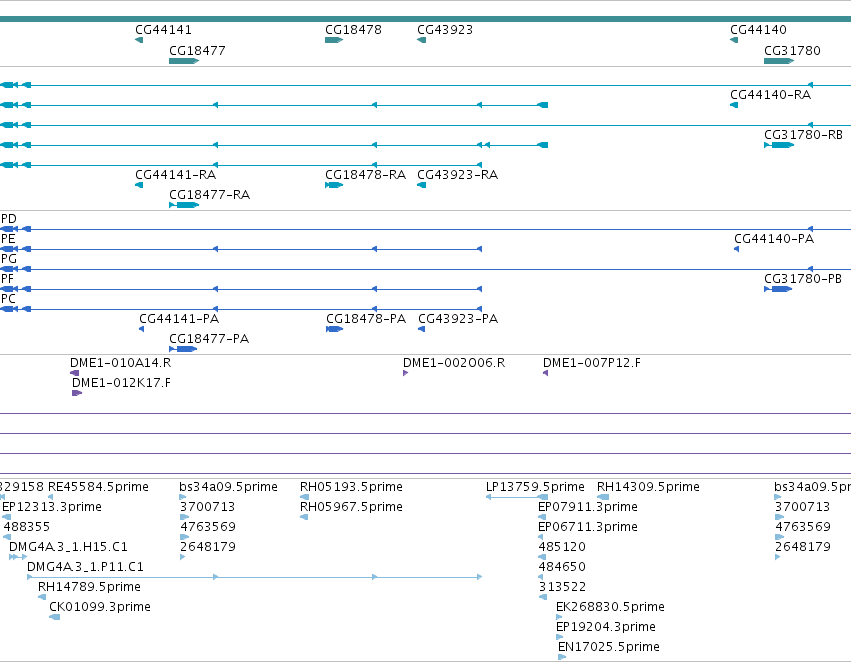This screenshot has width=851, height=662.
Task: Click the CG44140-PA protein label
Action: (x=774, y=239)
